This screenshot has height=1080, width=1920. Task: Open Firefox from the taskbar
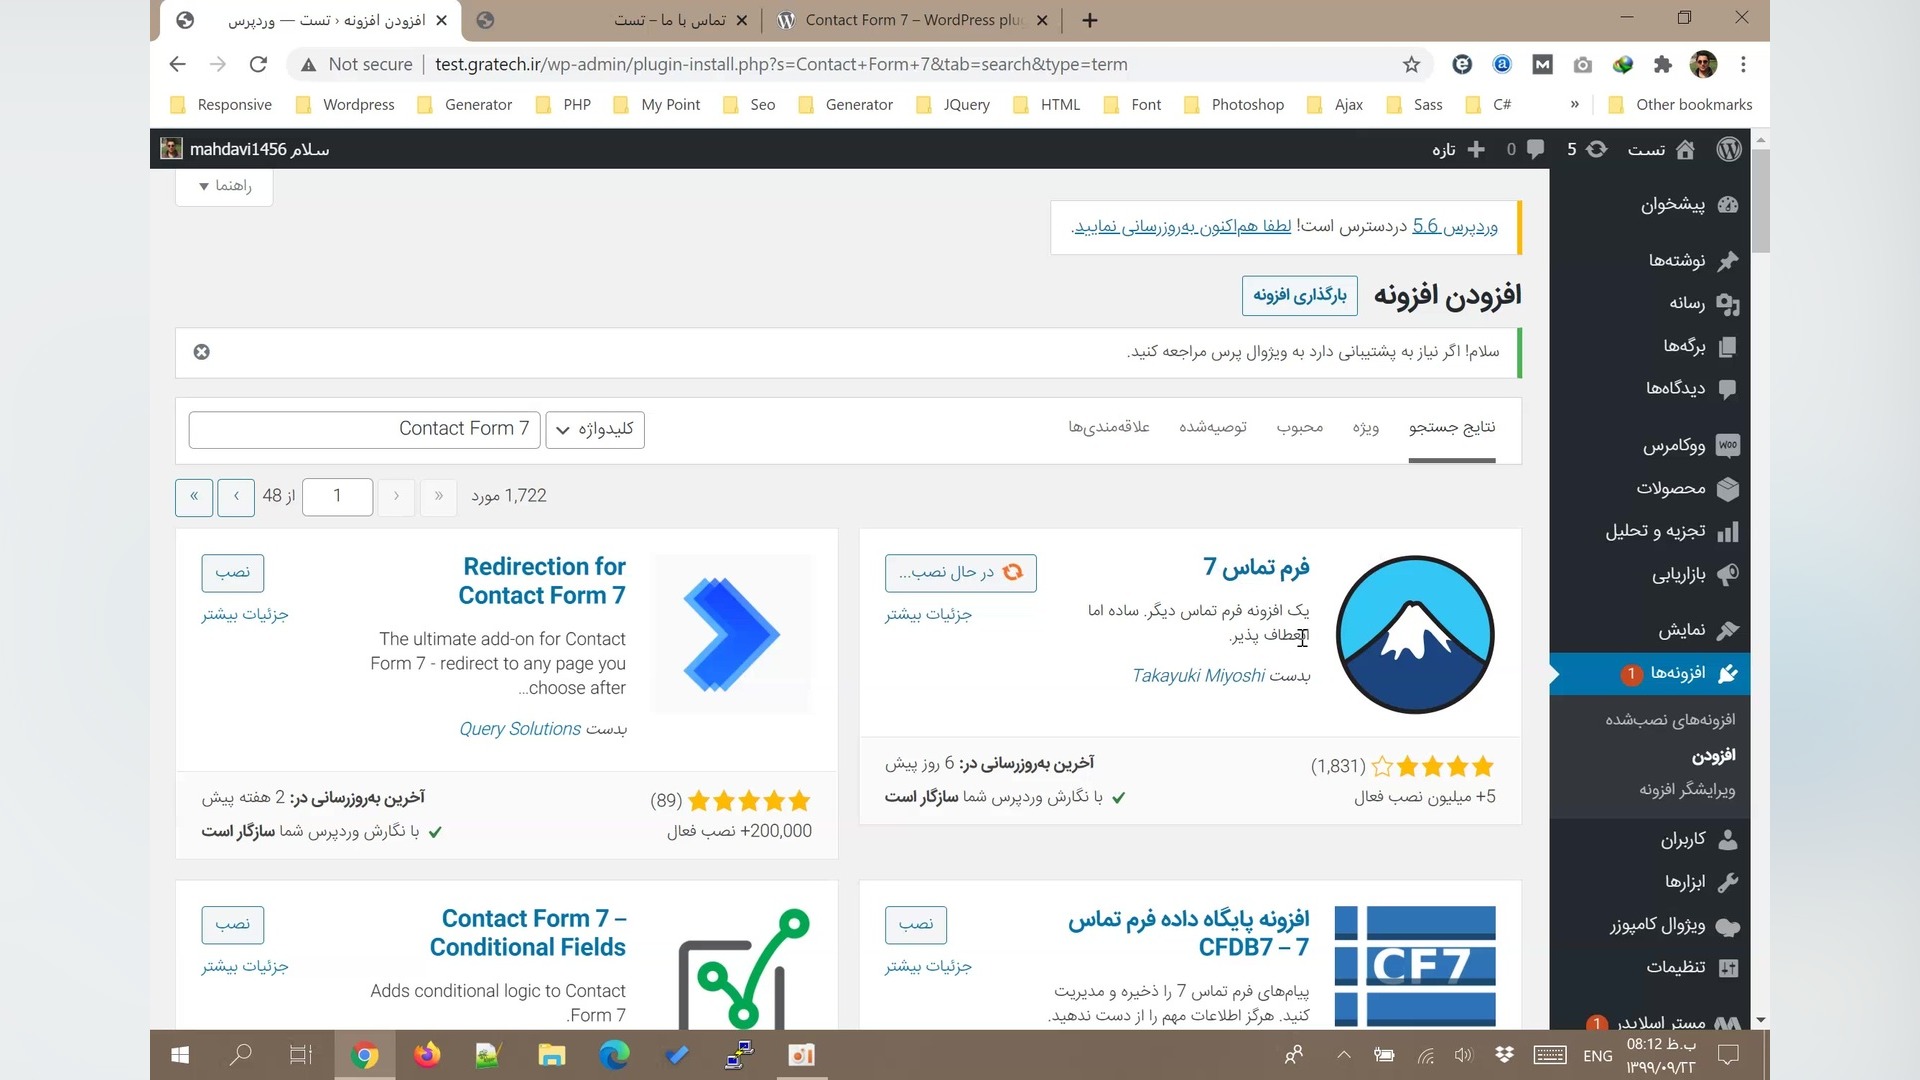coord(427,1055)
